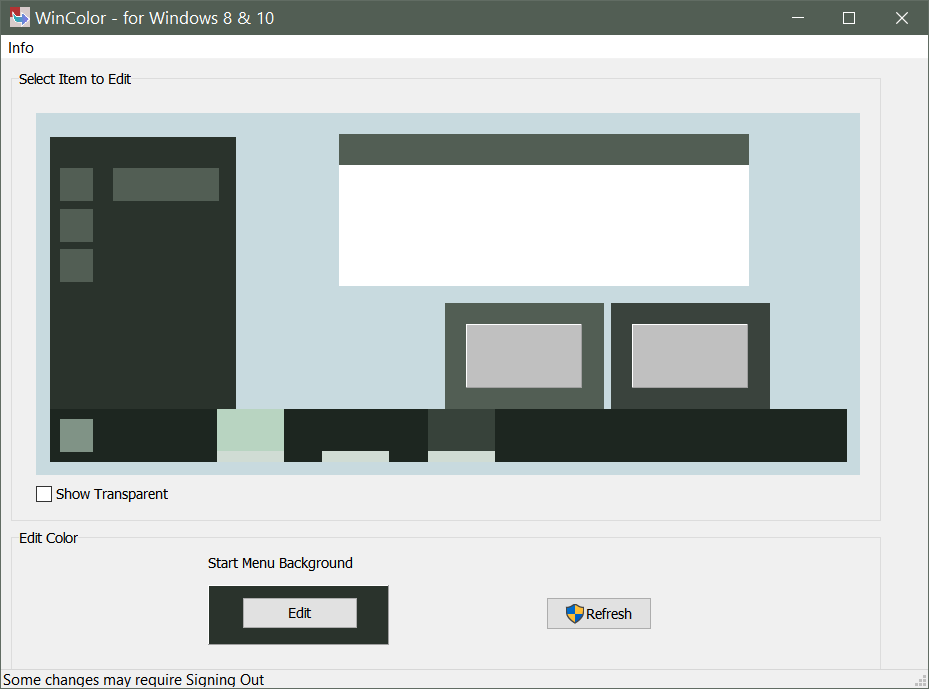Click the shield icon on Refresh button
This screenshot has height=689, width=929.
pyautogui.click(x=575, y=614)
